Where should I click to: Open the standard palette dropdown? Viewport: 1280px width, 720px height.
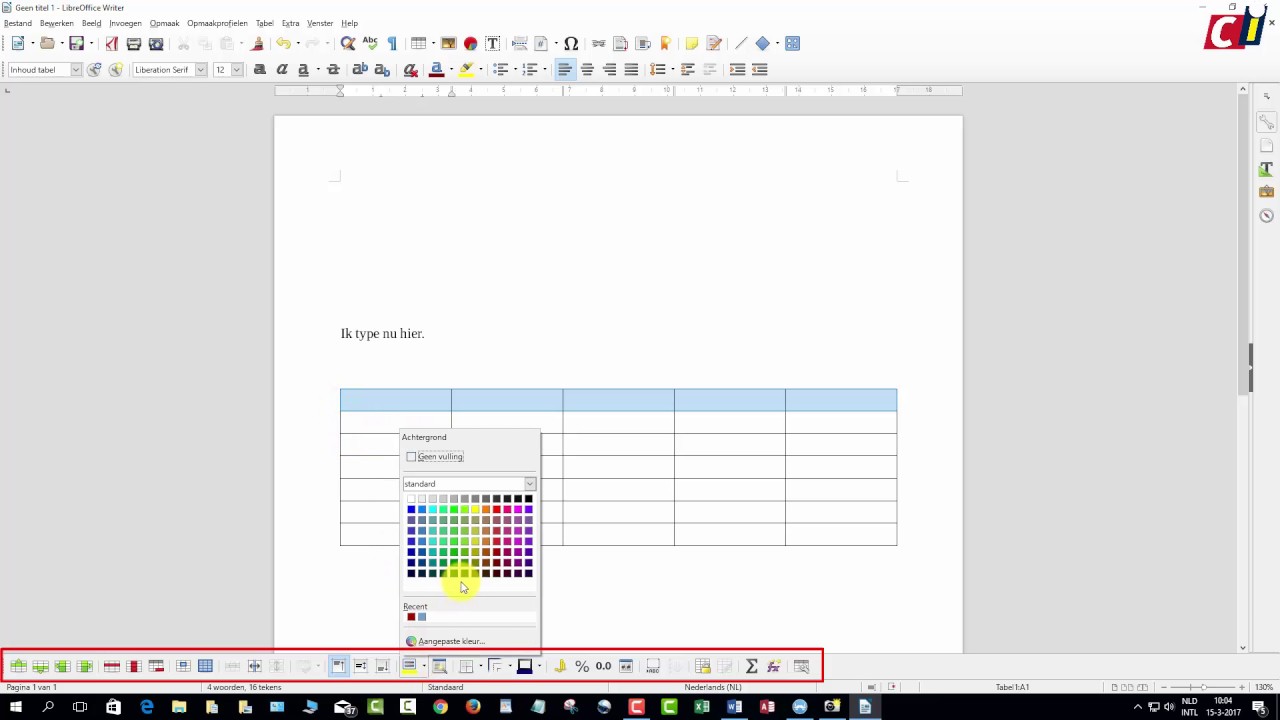click(529, 484)
